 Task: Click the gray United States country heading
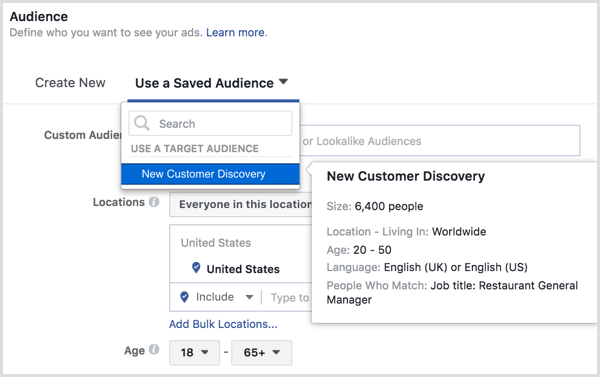216,243
